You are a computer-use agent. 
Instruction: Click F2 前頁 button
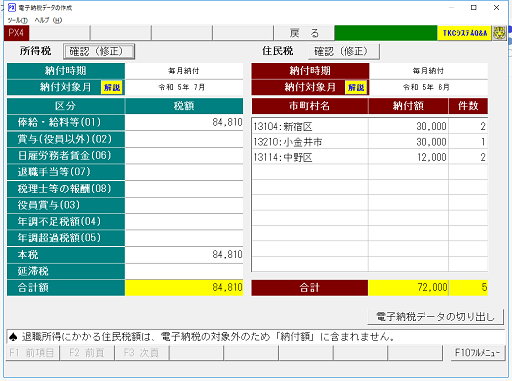point(87,353)
